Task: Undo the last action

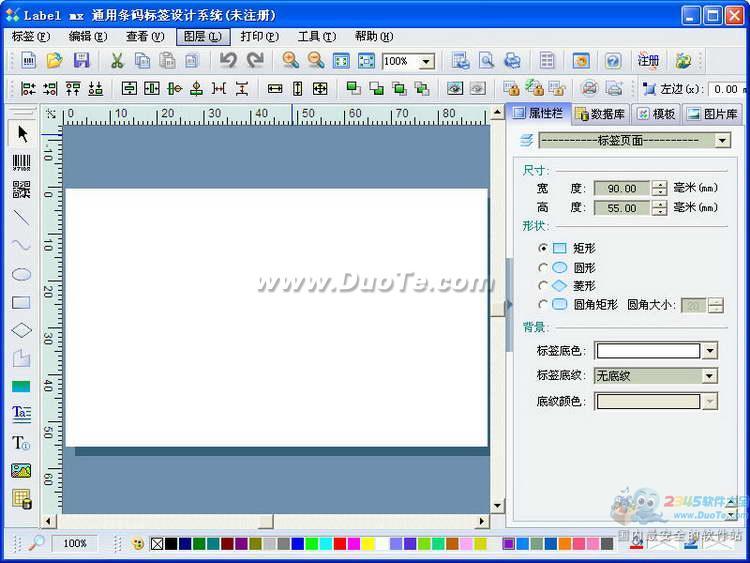Action: (228, 61)
